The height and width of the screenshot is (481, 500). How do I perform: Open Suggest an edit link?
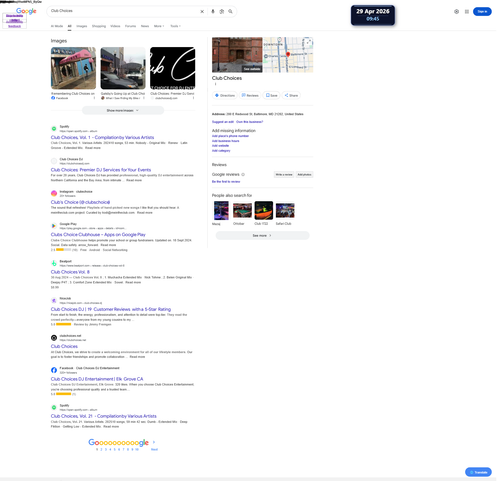click(223, 122)
